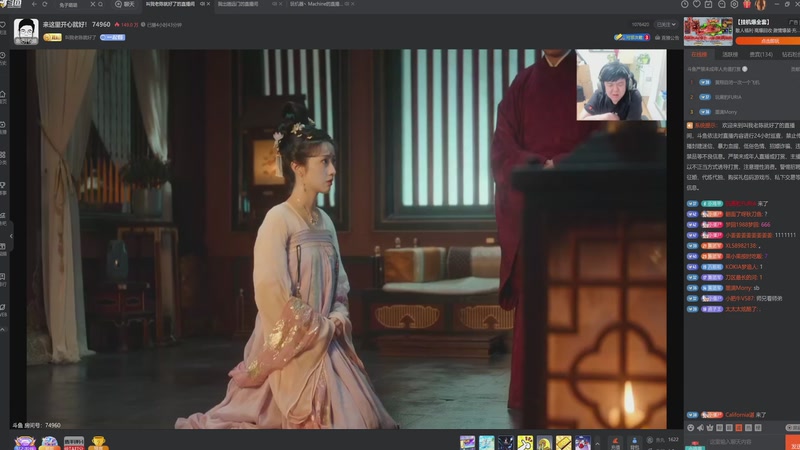Image resolution: width=800 pixels, height=450 pixels.
Task: Clear the top search box with the X icon
Action: tap(92, 4)
